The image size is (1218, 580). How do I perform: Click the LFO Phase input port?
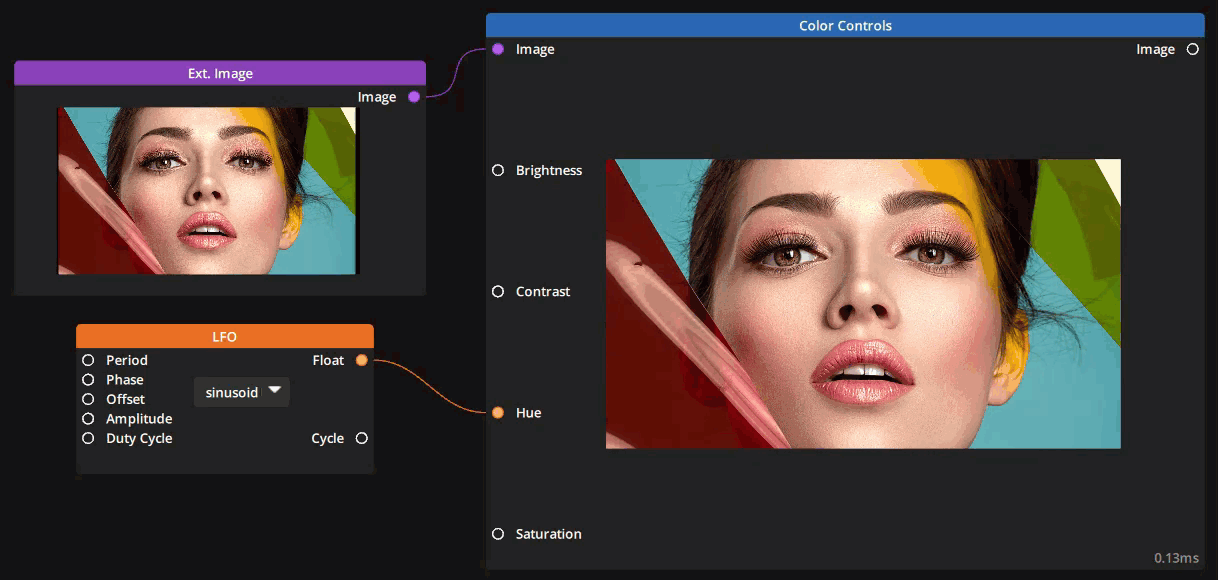tap(88, 380)
